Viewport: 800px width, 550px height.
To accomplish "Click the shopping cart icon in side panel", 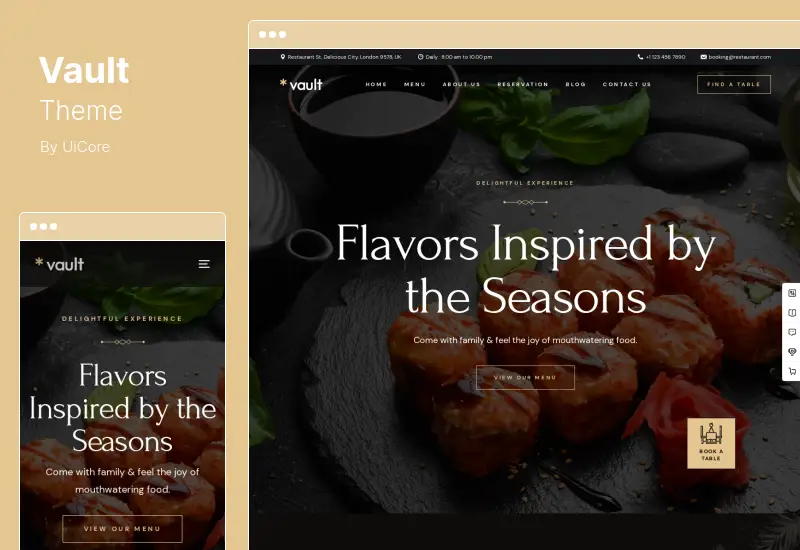I will point(792,371).
